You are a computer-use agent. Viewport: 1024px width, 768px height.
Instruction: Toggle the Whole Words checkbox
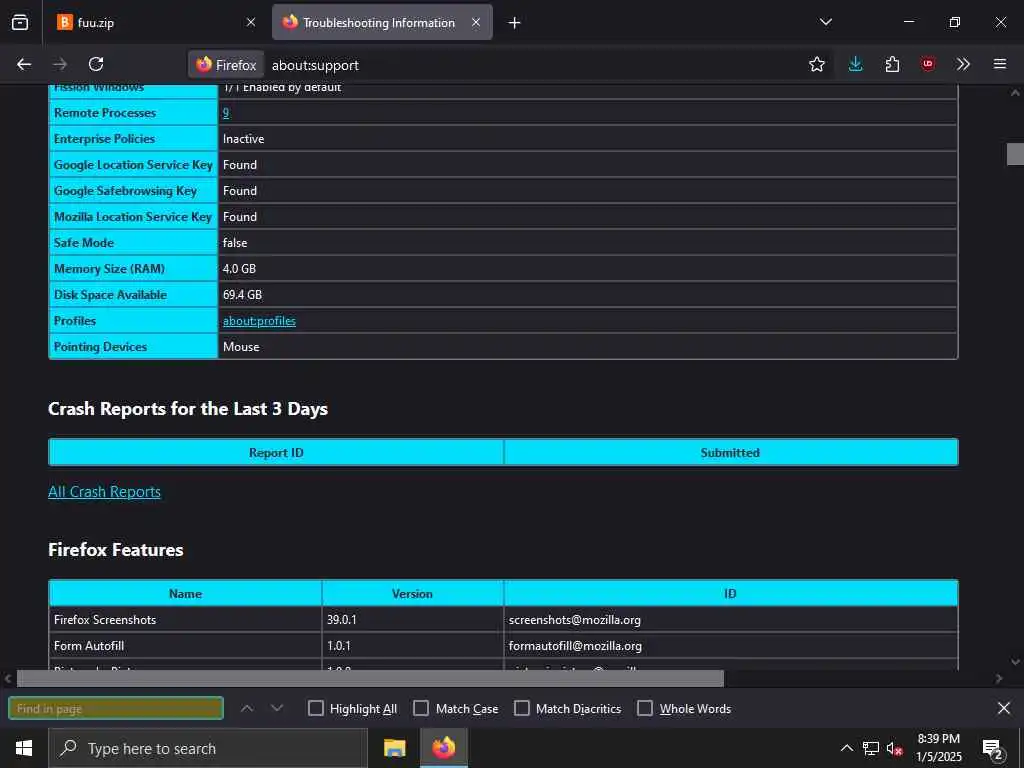point(645,708)
